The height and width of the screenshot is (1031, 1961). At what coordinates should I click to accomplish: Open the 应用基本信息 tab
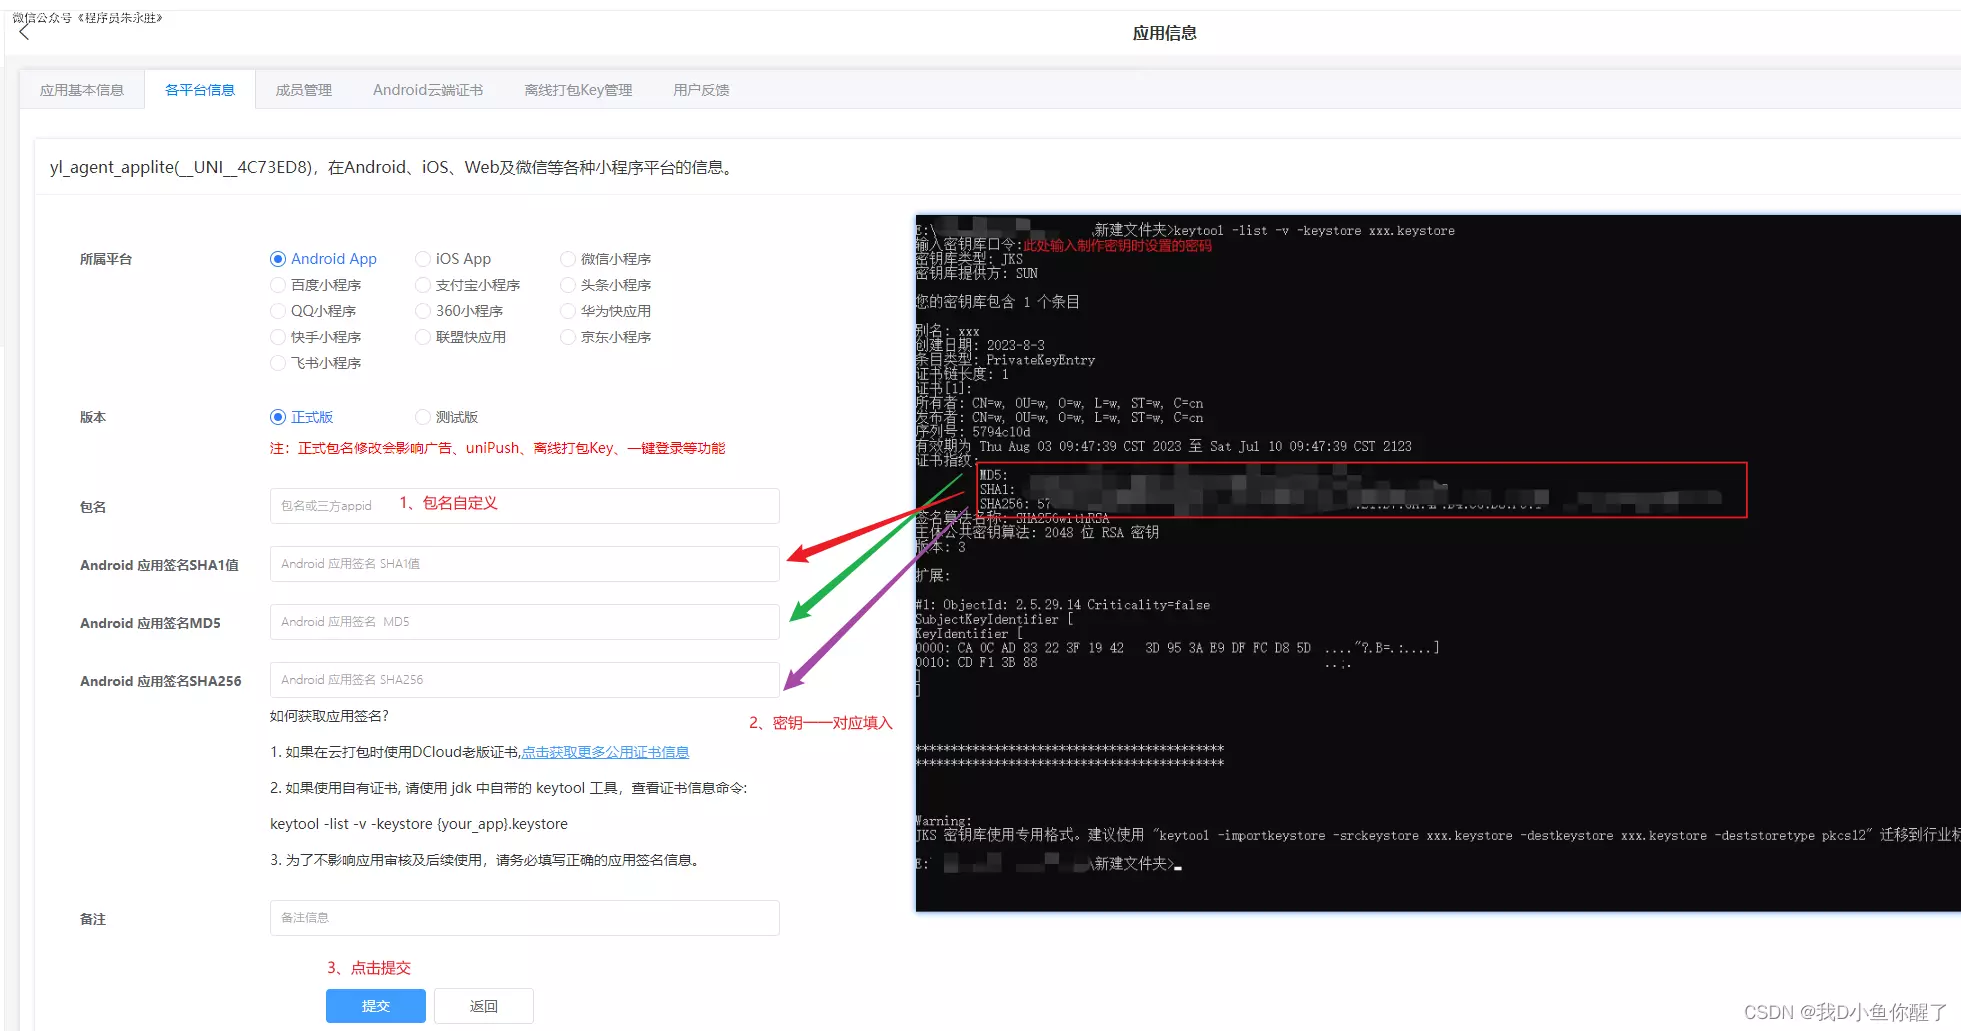click(82, 90)
